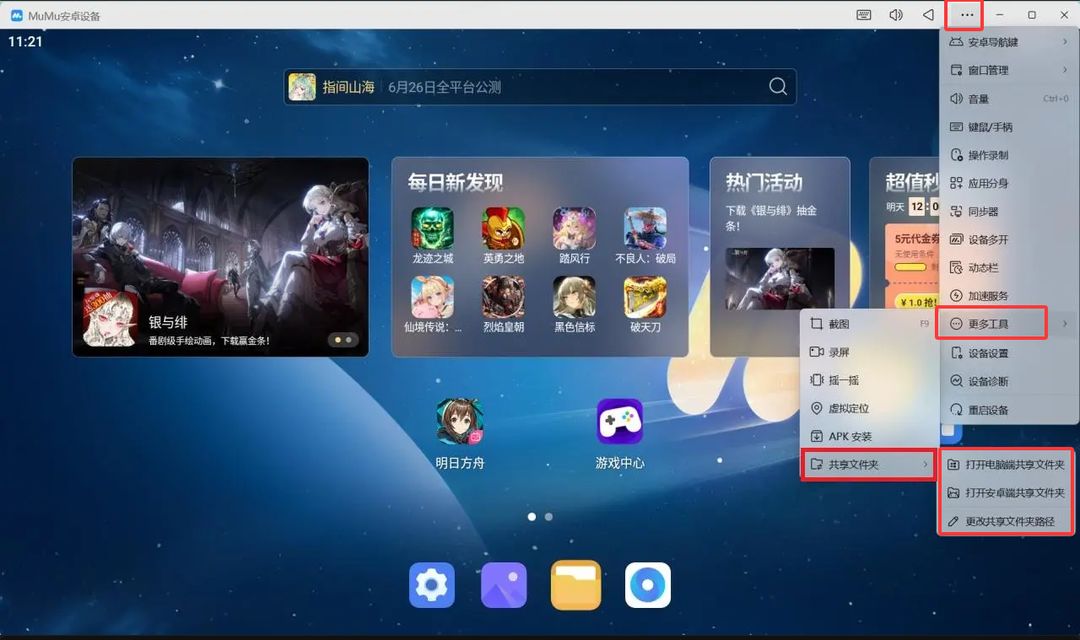The image size is (1080, 640).
Task: Click the volume speaker icon in title bar
Action: pos(896,15)
